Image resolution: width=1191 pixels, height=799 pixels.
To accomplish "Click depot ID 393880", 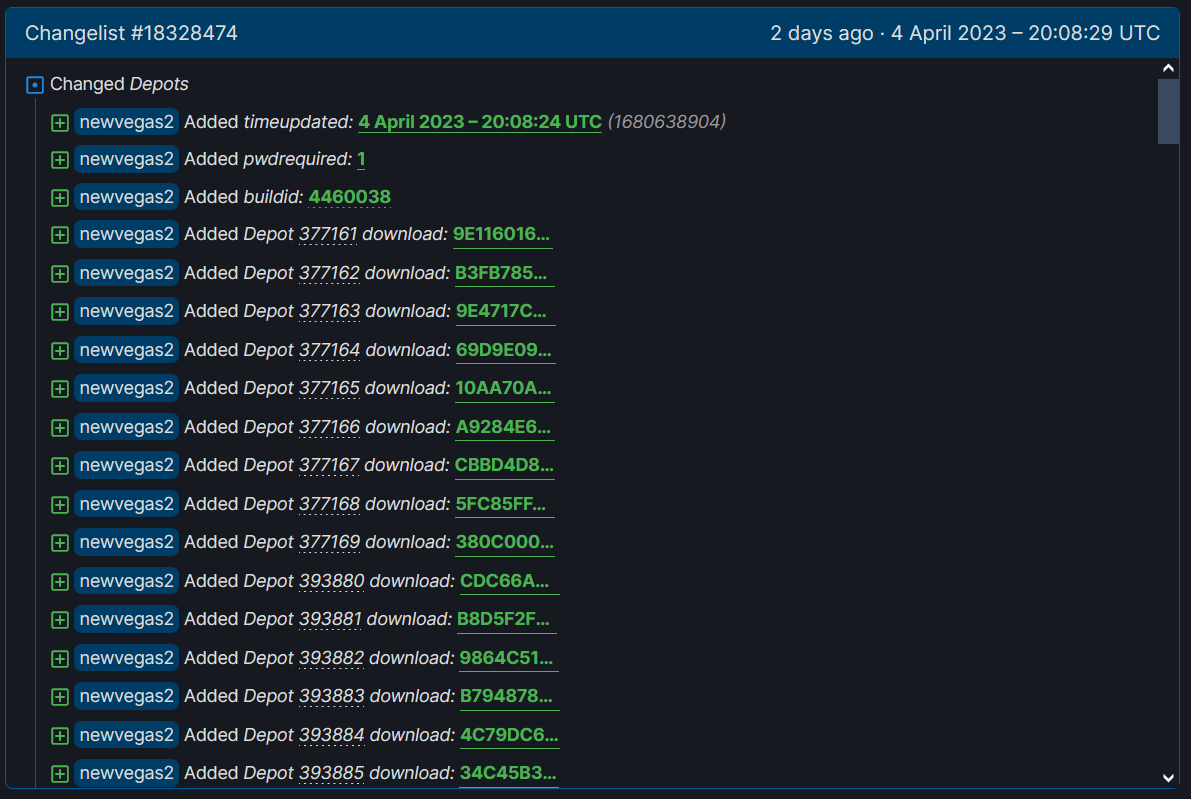I will tap(332, 580).
